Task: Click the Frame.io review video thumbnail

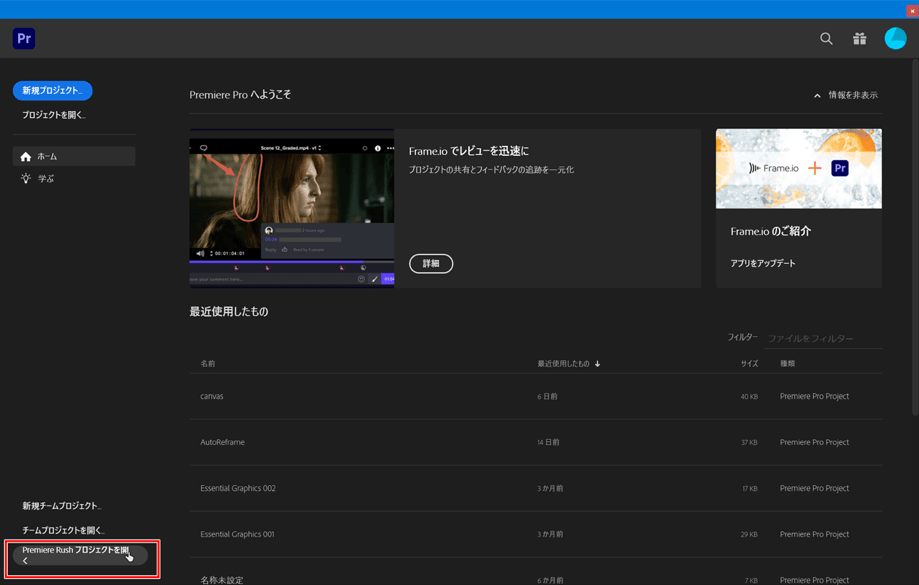Action: (x=292, y=209)
